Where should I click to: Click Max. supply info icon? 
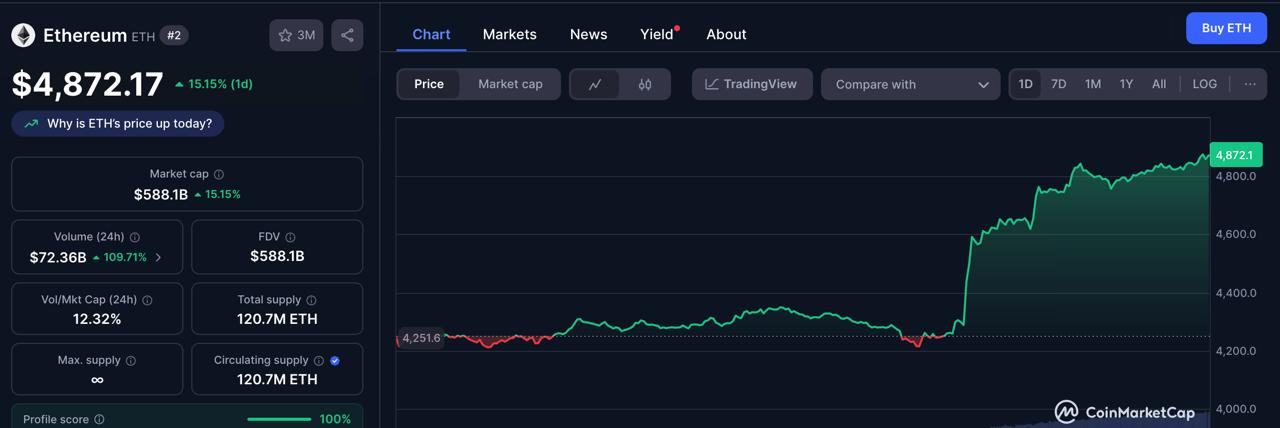point(131,361)
